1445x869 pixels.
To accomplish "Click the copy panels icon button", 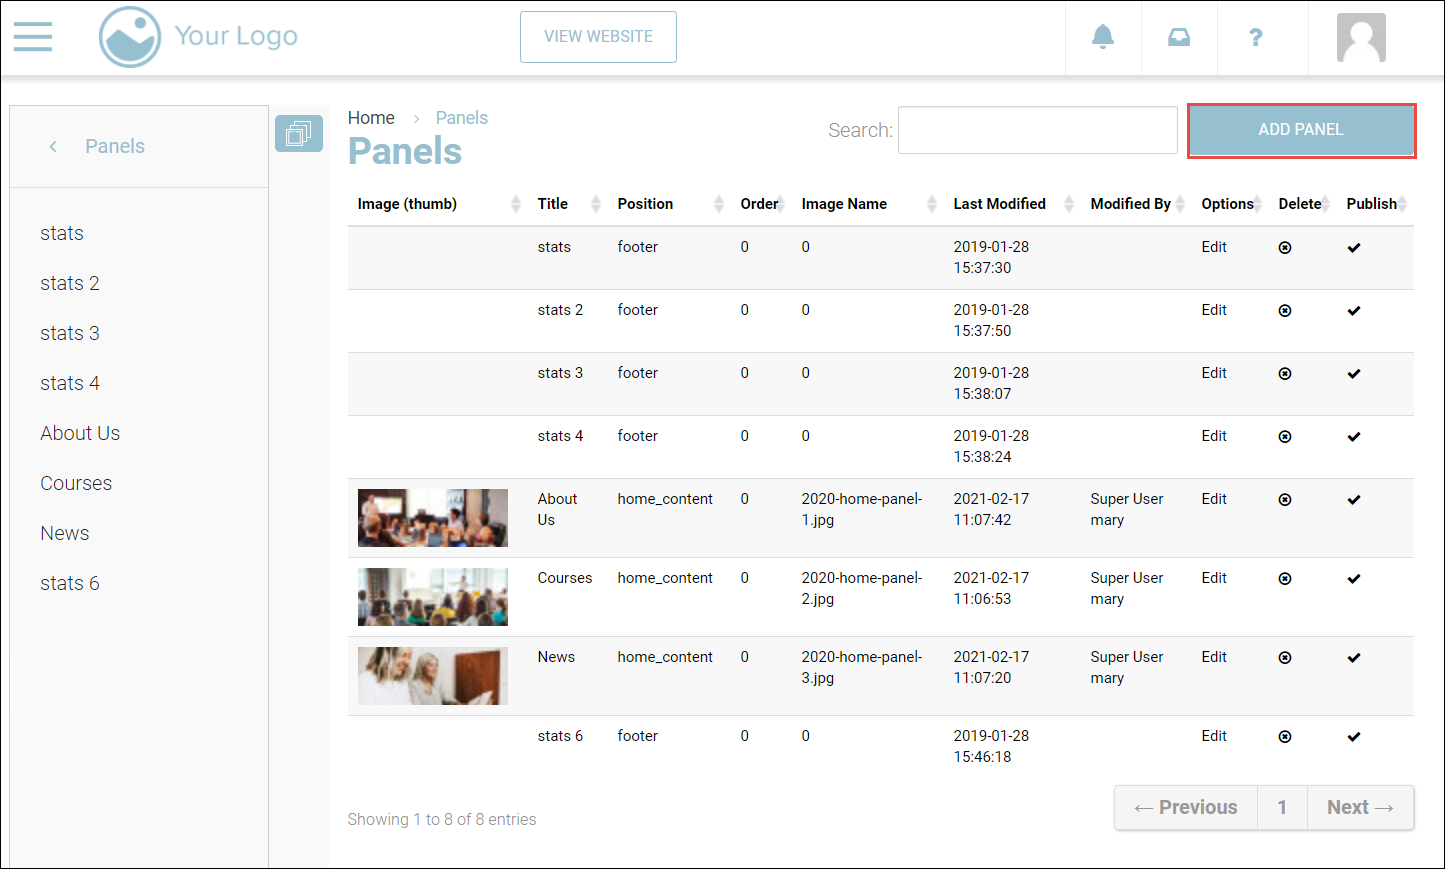I will [298, 133].
